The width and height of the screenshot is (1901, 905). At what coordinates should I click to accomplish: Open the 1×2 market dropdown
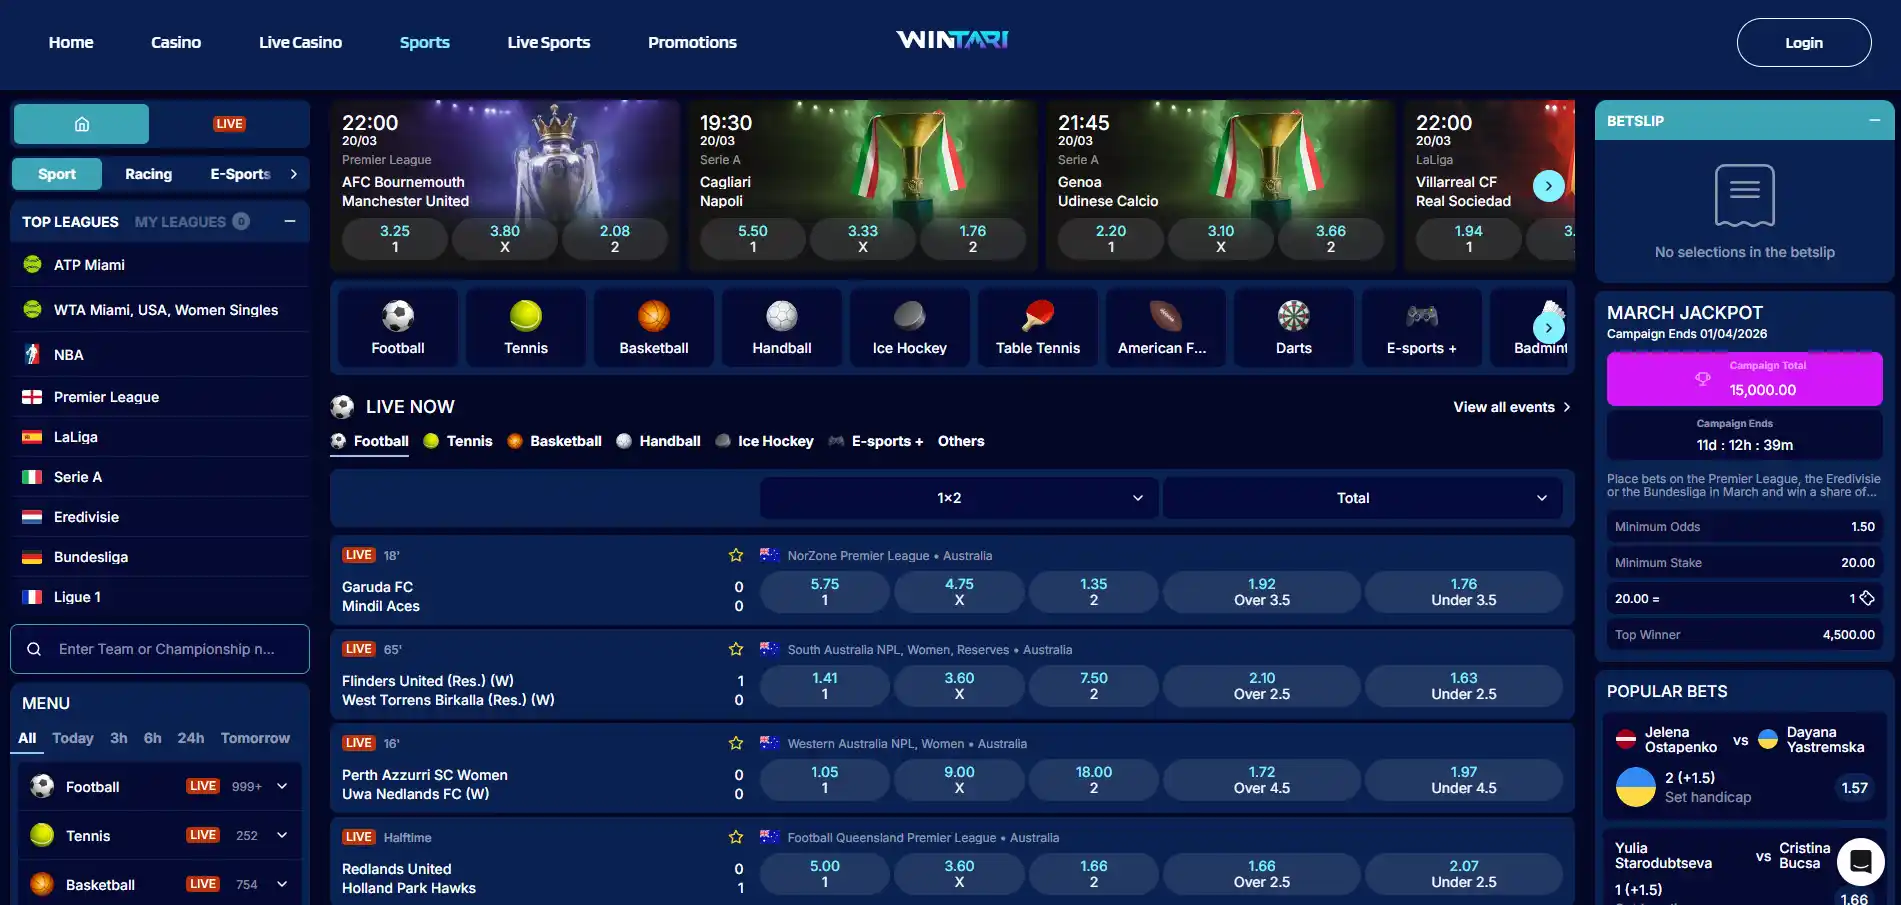959,498
